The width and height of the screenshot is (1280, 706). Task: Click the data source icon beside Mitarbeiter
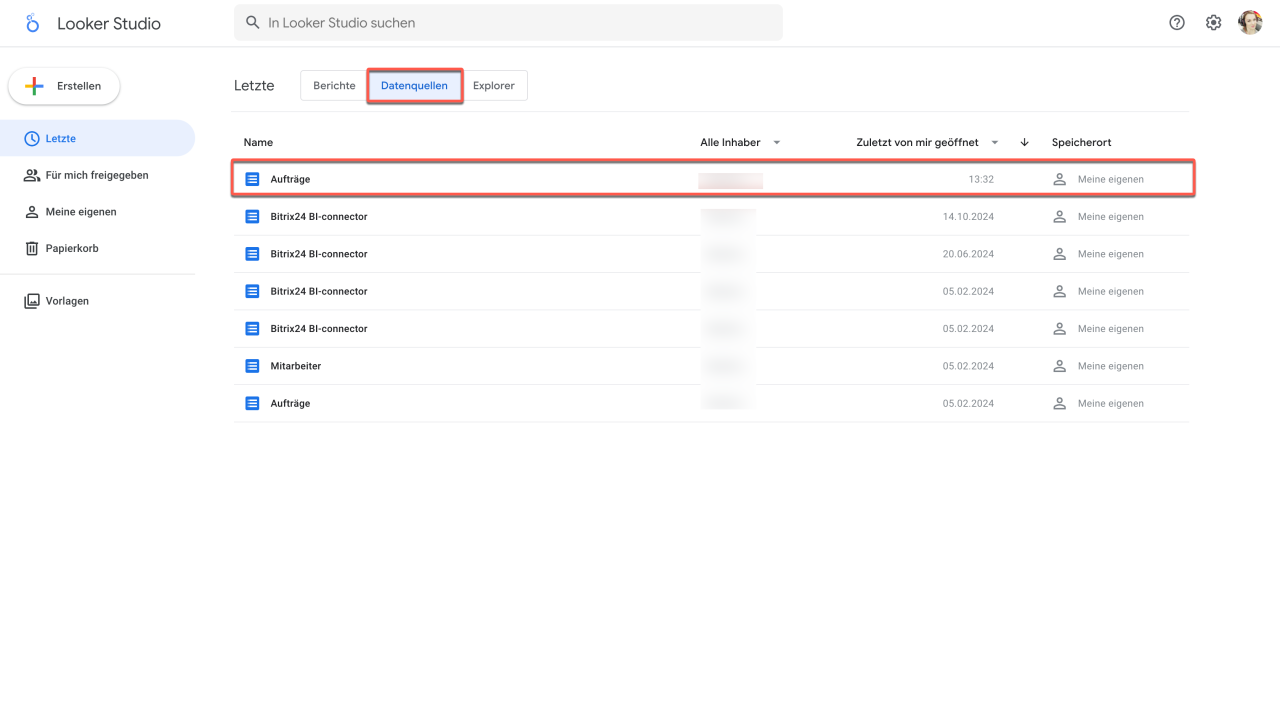[253, 366]
